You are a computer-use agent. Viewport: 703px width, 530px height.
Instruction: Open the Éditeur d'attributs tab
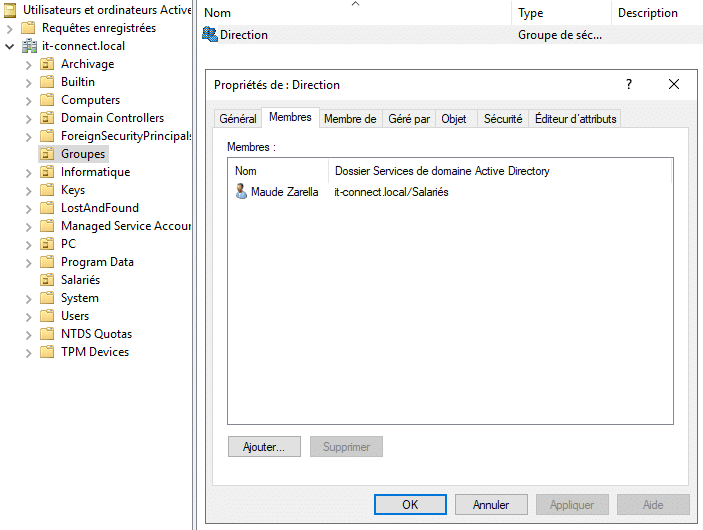click(x=575, y=119)
